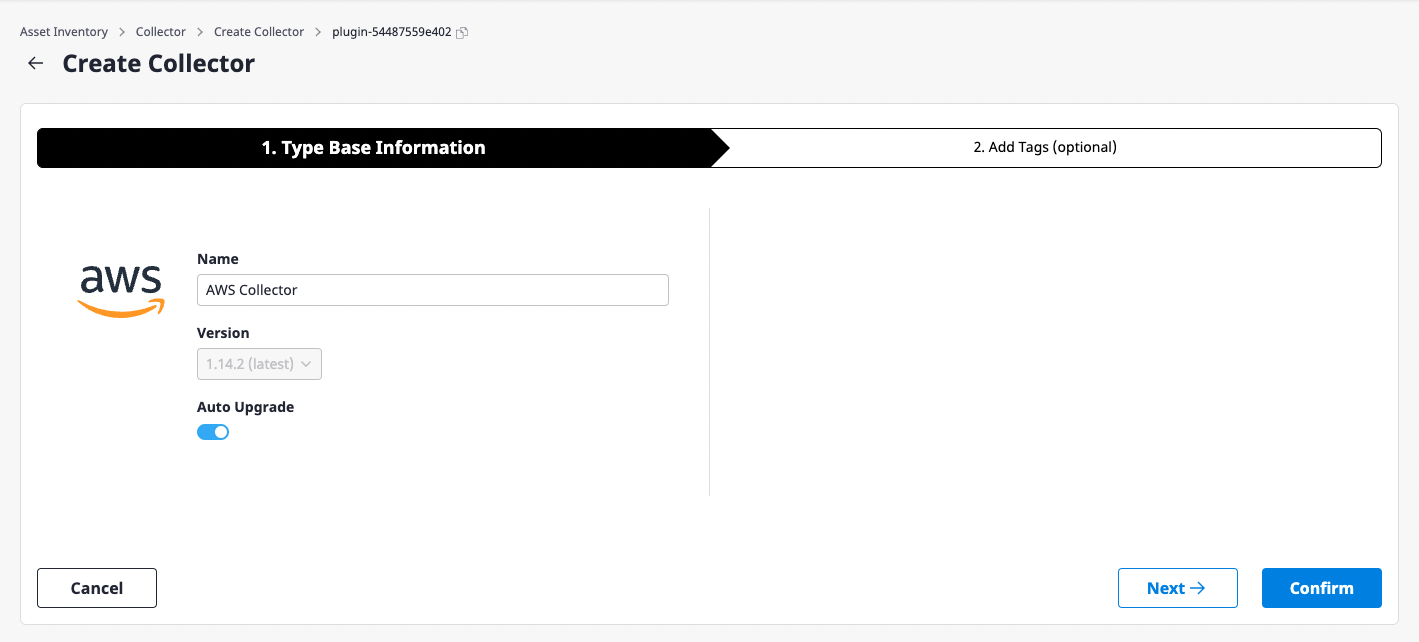Focus the Name field containing AWS Collector
The image size is (1419, 642).
click(x=432, y=290)
